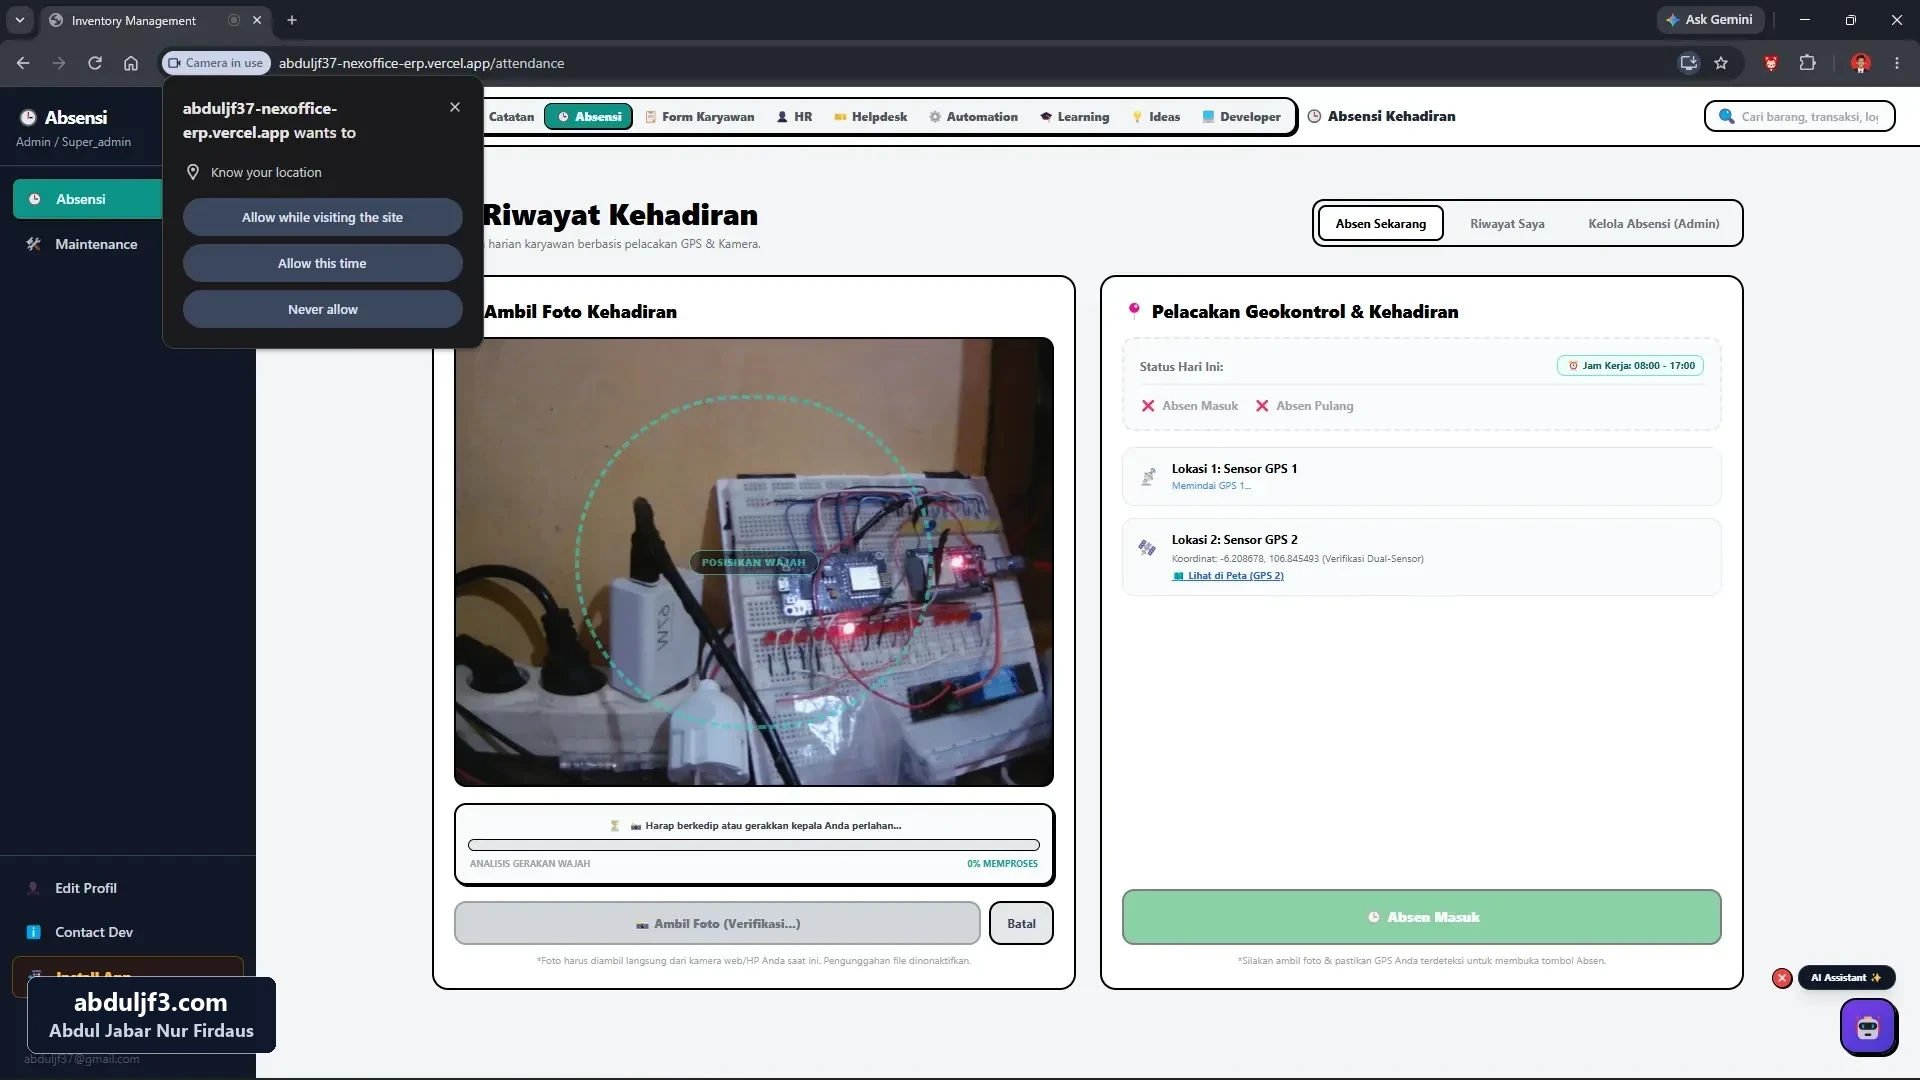Open the browser extensions puzzle icon

tap(1807, 63)
